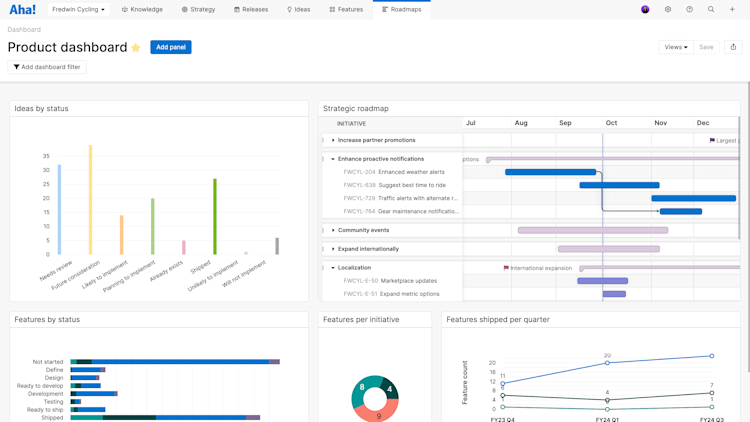The image size is (750, 422).
Task: Click the Planning to implement bar
Action: pos(153,226)
